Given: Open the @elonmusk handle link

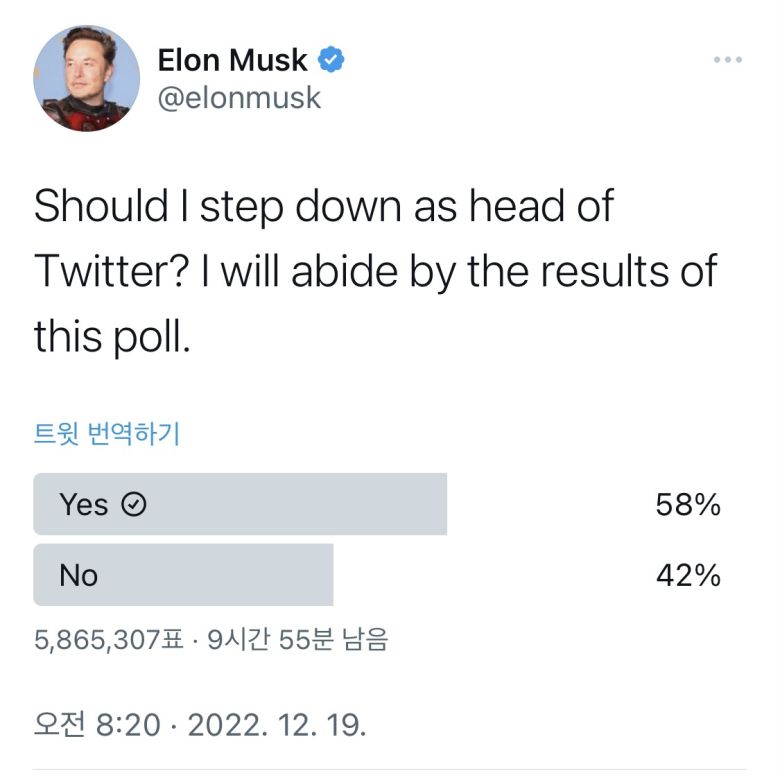Looking at the screenshot, I should [239, 98].
